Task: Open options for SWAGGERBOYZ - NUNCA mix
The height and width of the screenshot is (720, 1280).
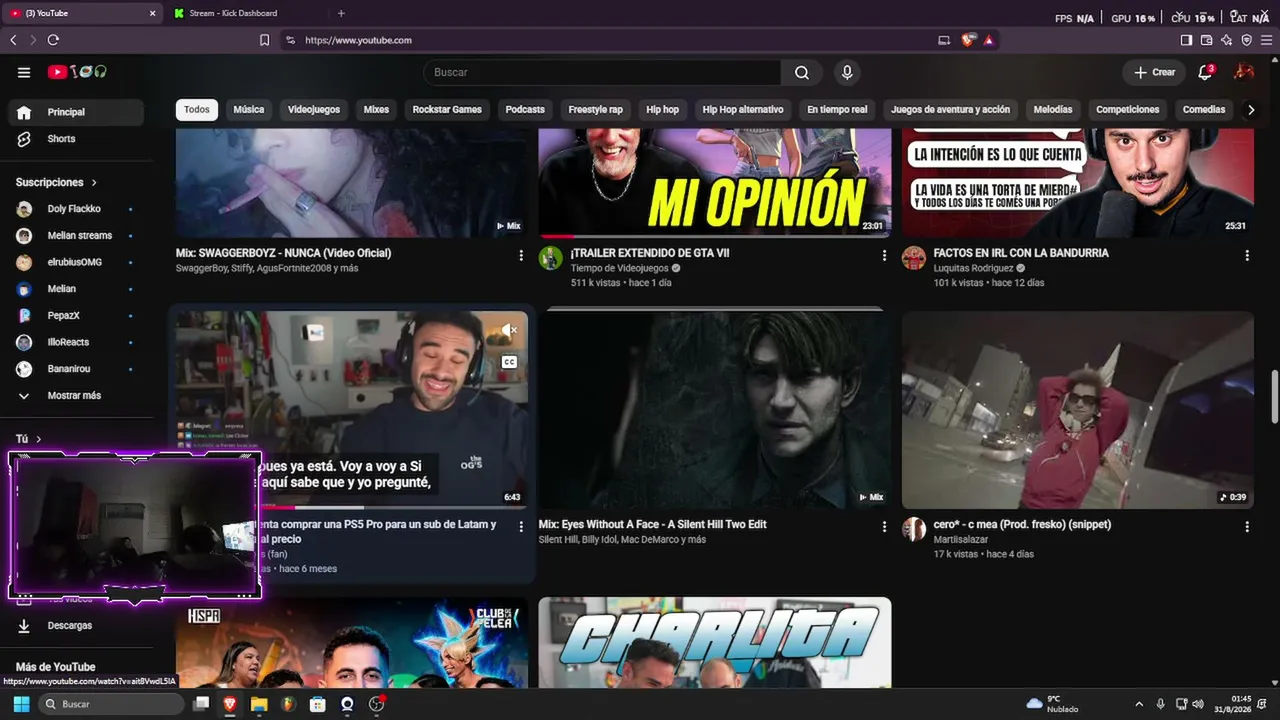Action: pos(521,256)
